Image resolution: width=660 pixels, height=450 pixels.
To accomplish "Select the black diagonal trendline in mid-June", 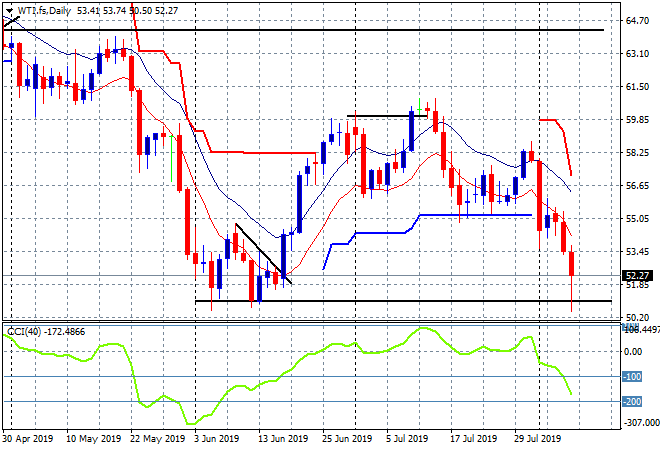I will pos(263,254).
